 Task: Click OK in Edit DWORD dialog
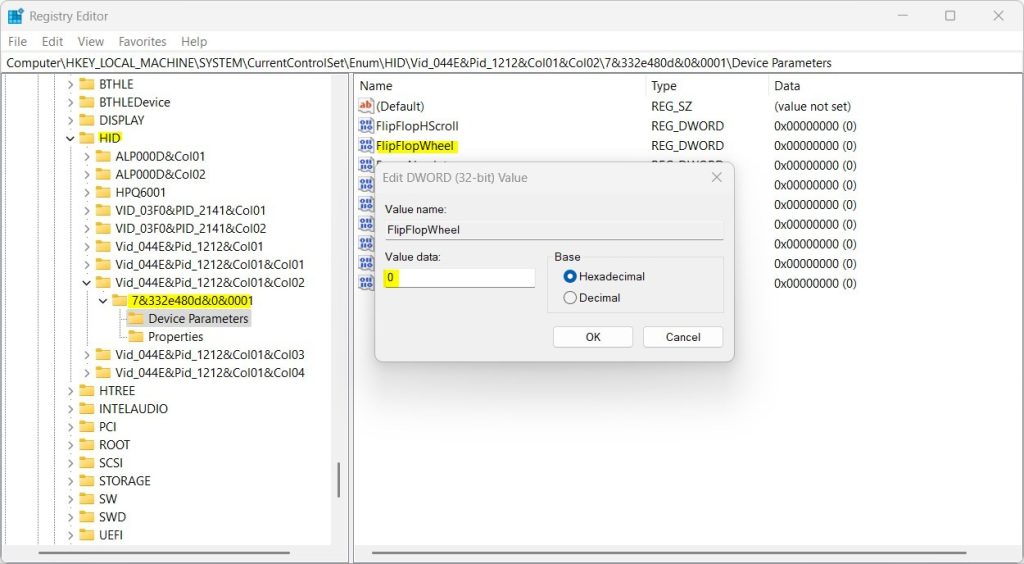tap(593, 337)
